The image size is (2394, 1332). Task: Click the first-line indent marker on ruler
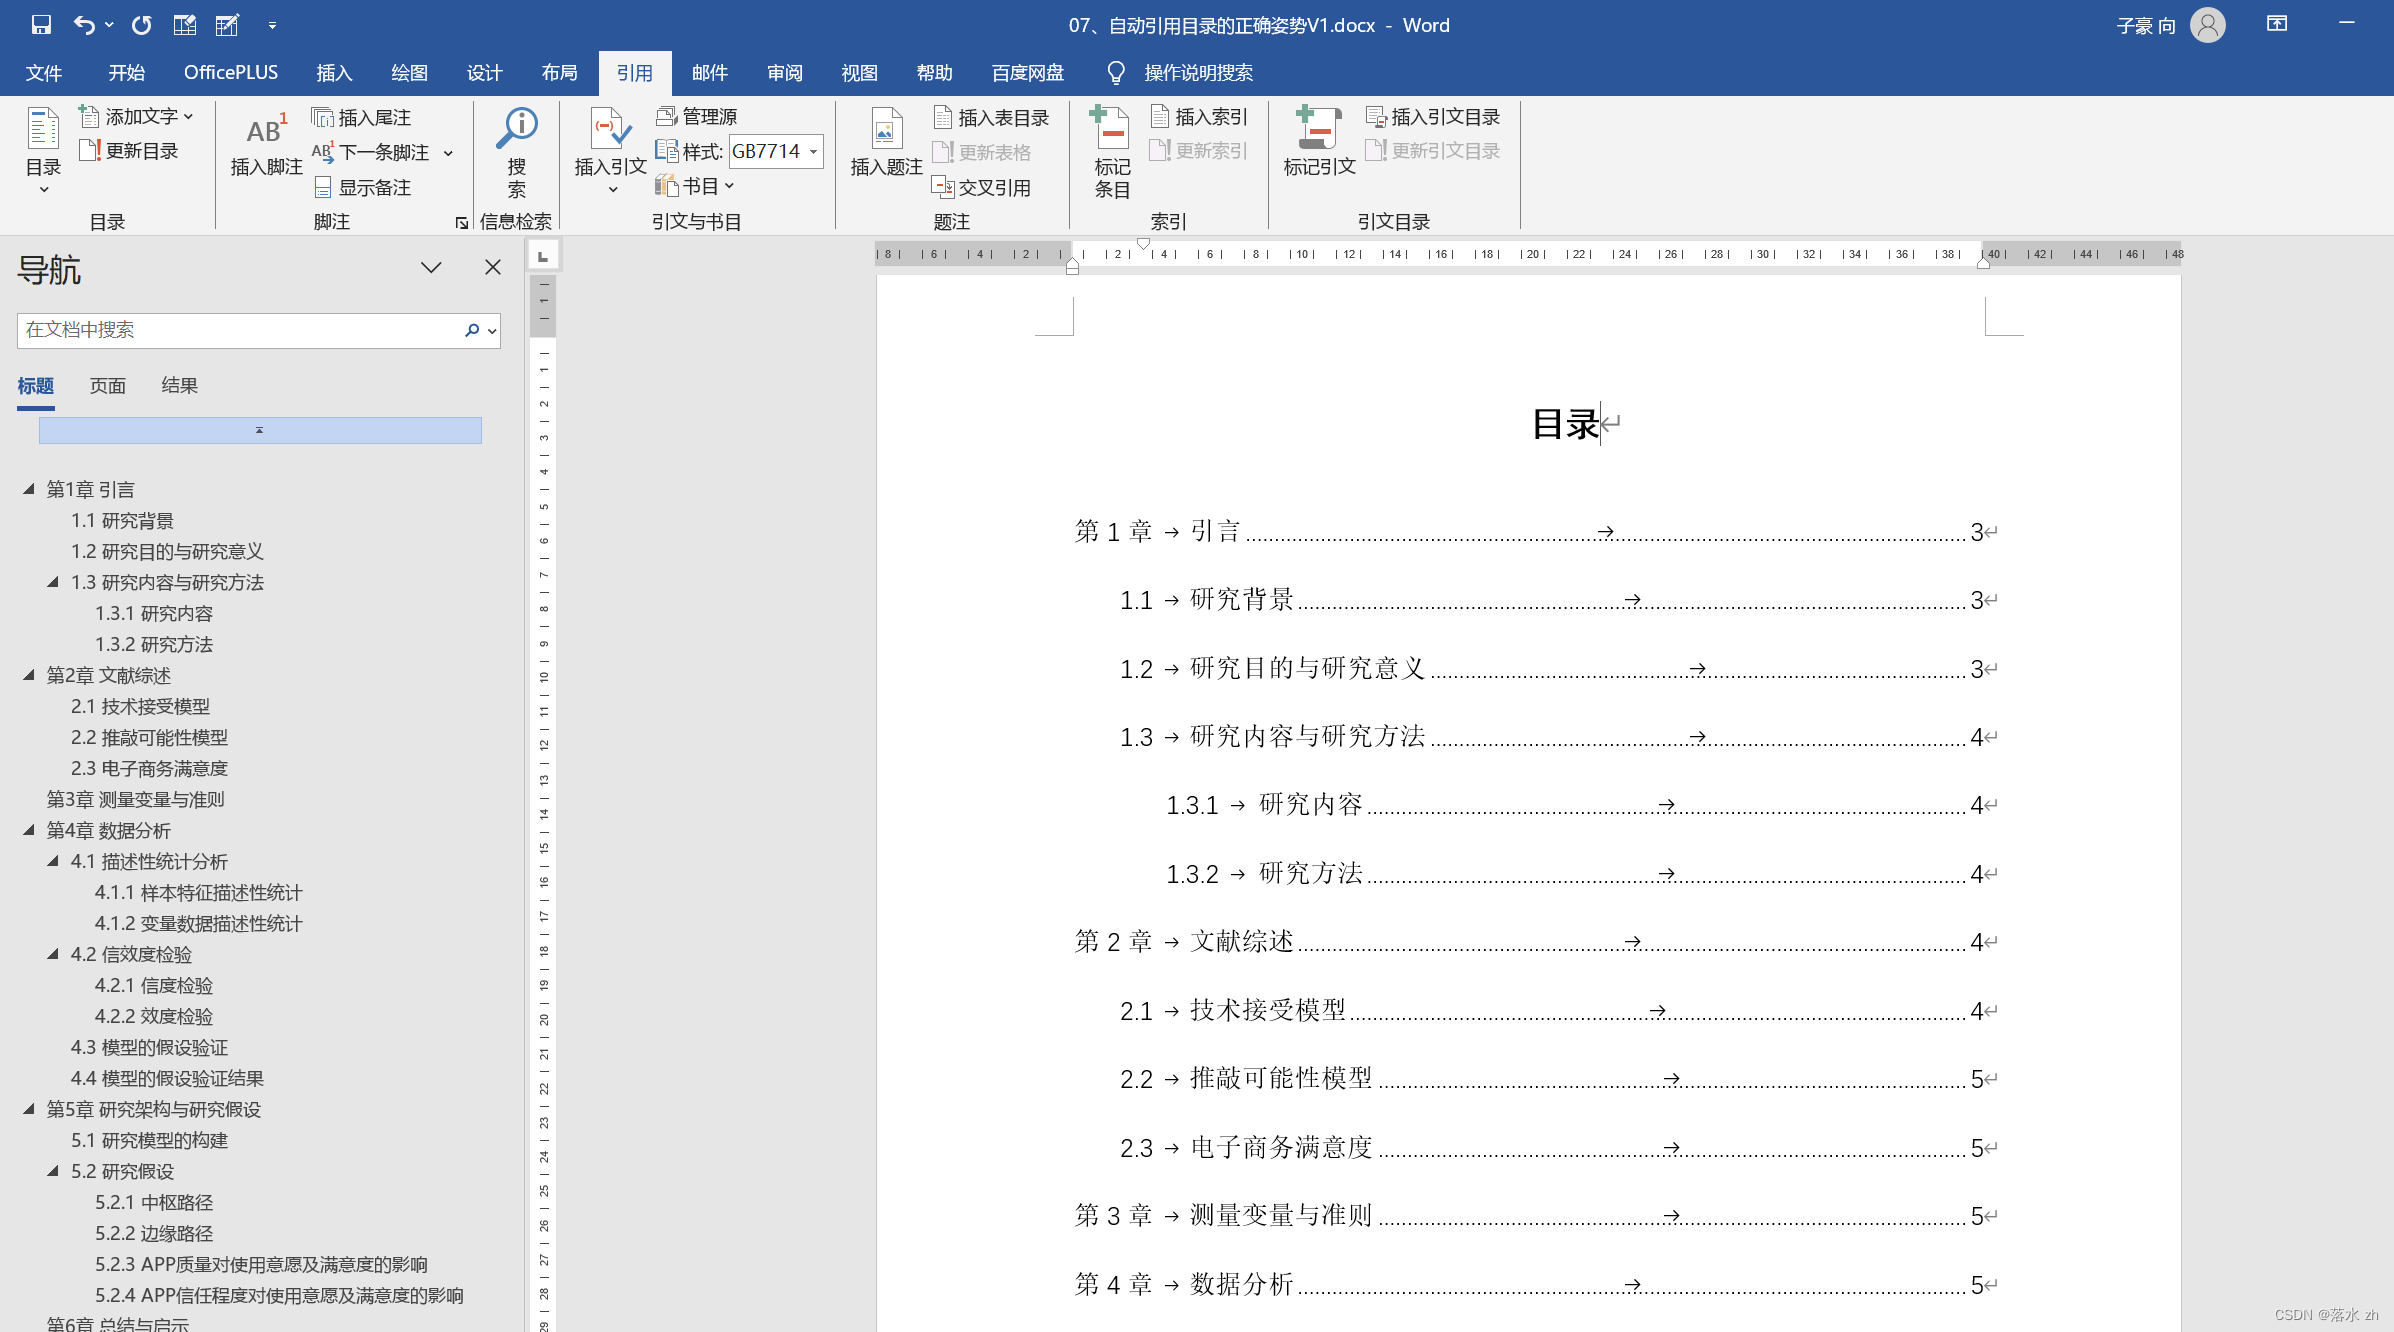point(1143,244)
